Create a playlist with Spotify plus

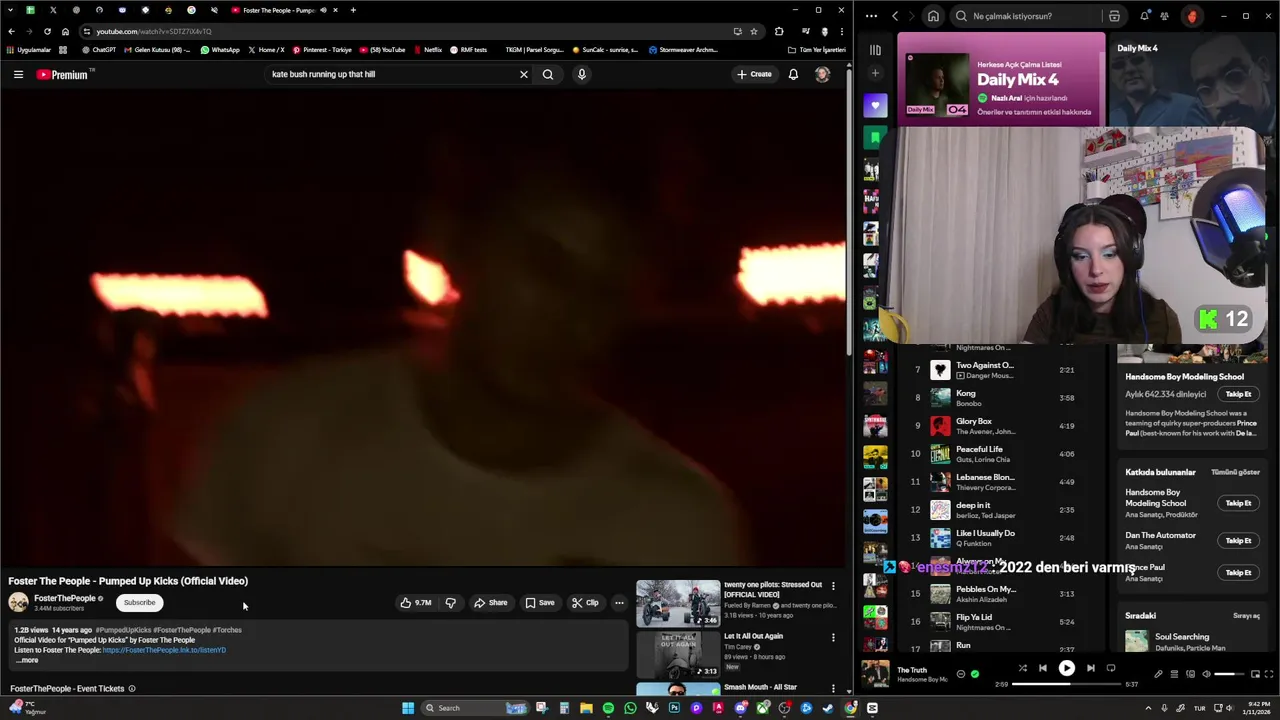[x=875, y=73]
